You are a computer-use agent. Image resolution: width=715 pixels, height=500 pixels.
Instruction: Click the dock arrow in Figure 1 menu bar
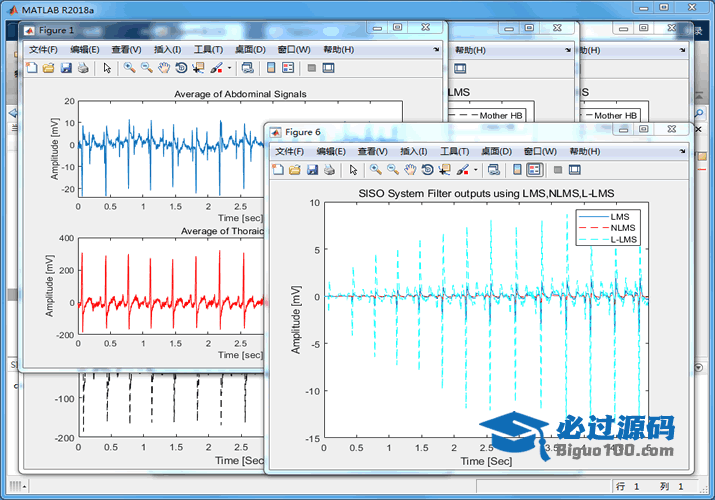coord(436,49)
